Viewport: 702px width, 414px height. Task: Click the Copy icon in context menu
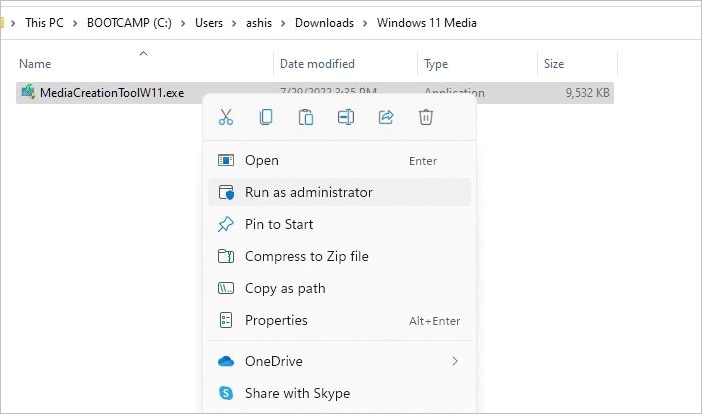point(266,118)
